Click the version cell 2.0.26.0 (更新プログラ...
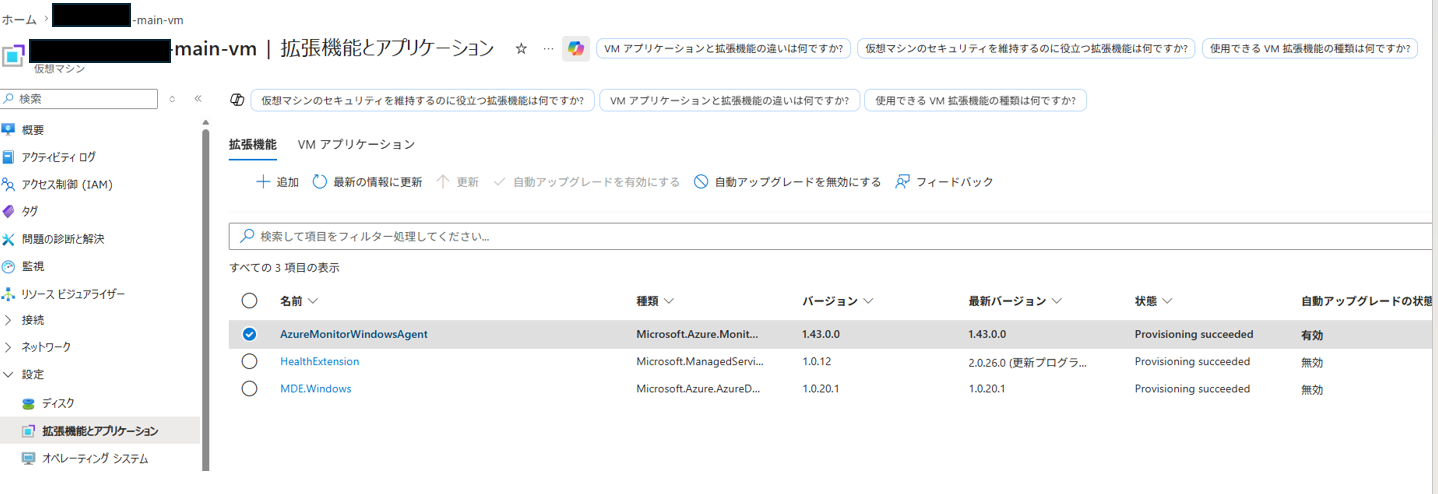Viewport: 1438px width, 494px height. [x=1027, y=361]
